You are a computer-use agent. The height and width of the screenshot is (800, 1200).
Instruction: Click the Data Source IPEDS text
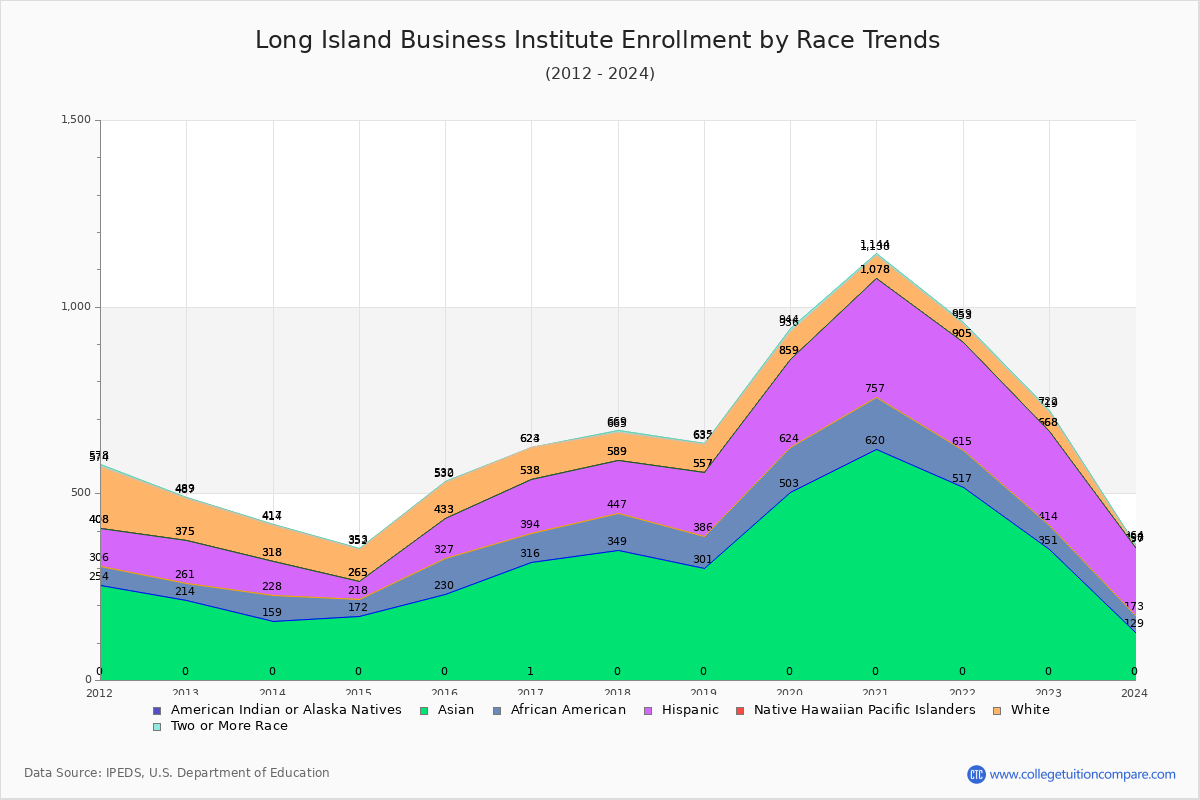click(x=177, y=773)
